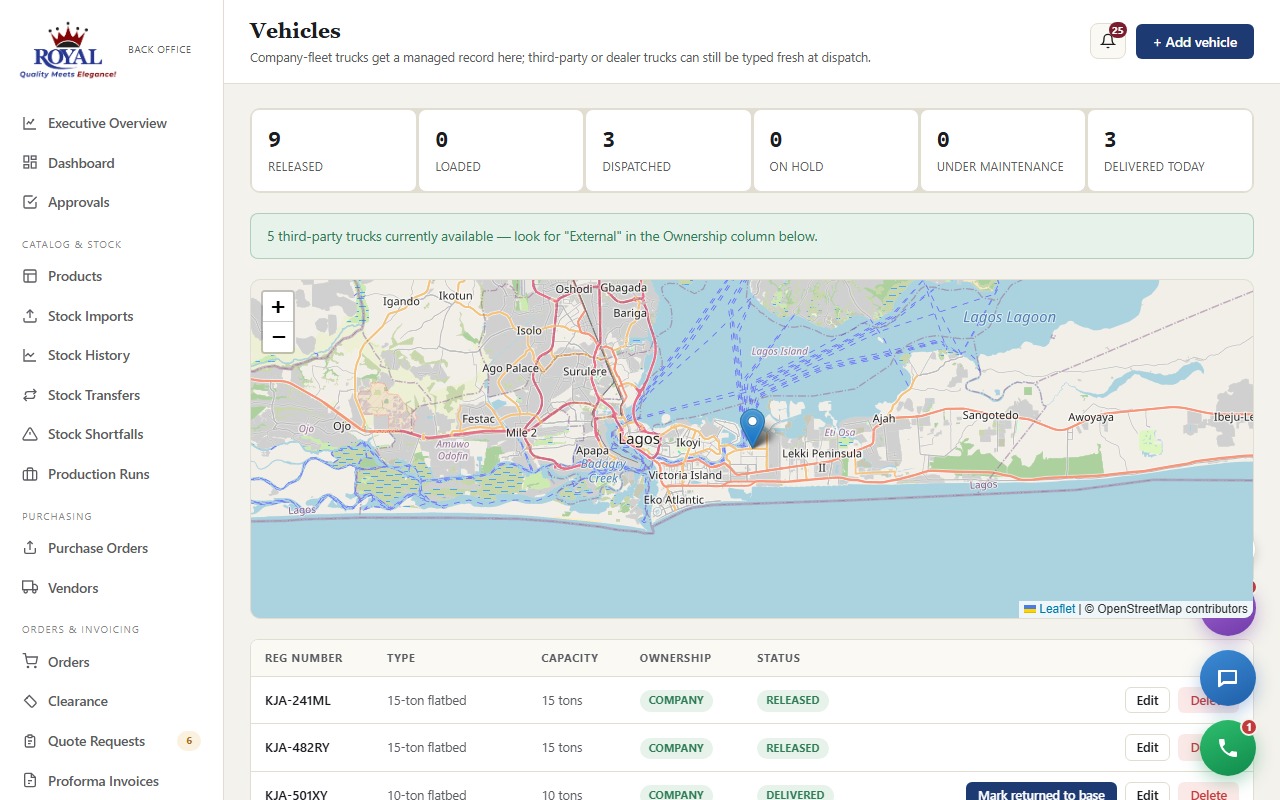The image size is (1280, 800).
Task: Click the Proforma Invoices document icon
Action: tap(30, 781)
